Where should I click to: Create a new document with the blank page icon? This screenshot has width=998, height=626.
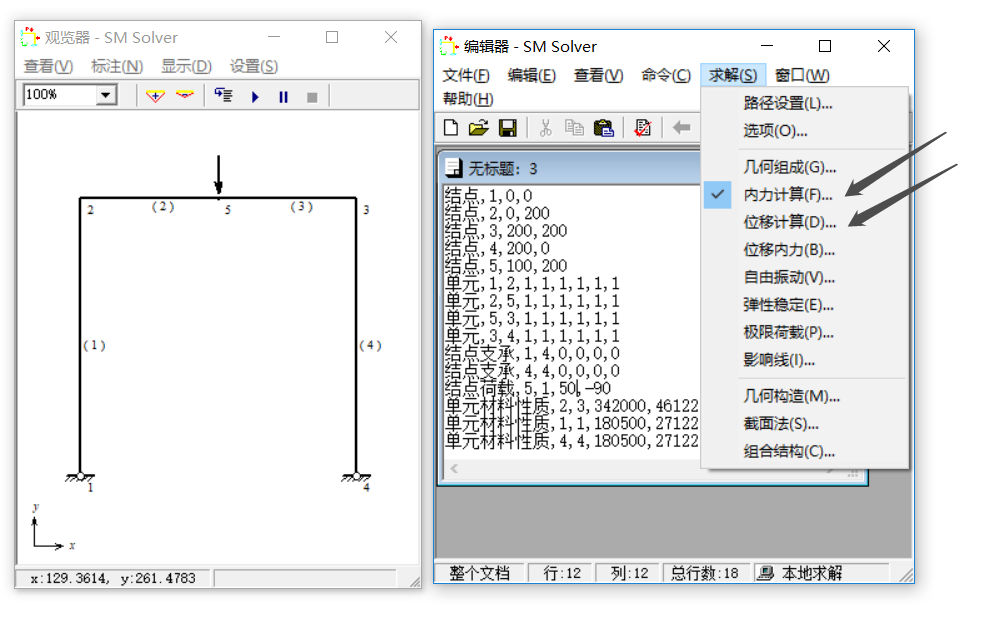click(x=451, y=128)
